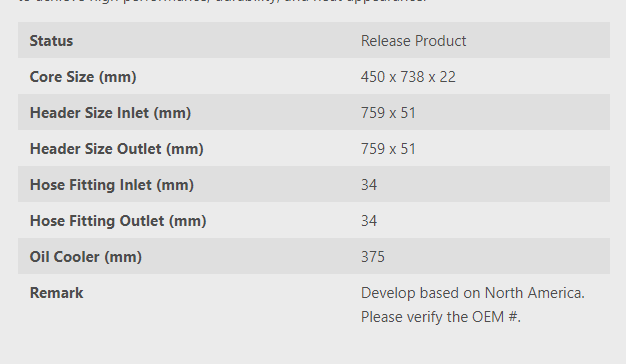Click the Header Size Inlet (mm) label

110,113
